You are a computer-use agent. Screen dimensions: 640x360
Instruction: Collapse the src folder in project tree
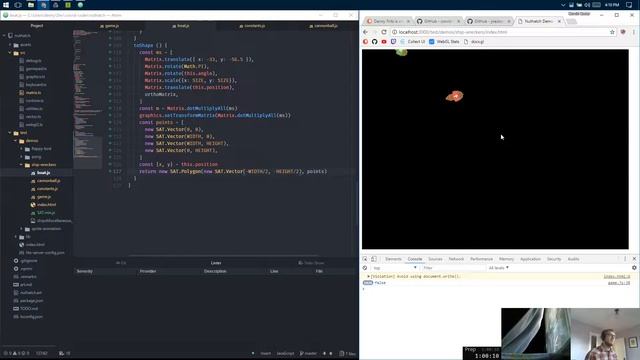(x=10, y=53)
